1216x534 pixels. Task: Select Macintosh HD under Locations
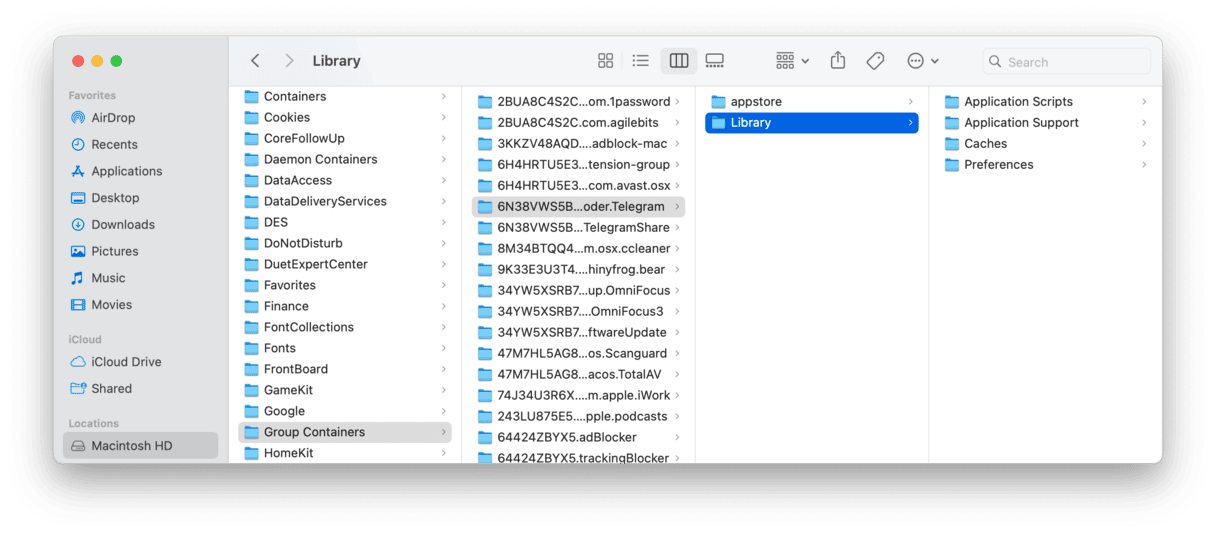(x=141, y=446)
